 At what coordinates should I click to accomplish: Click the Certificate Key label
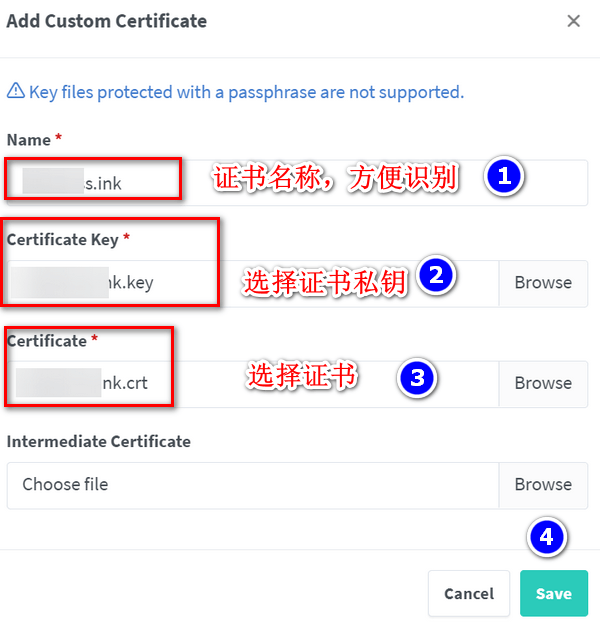62,239
